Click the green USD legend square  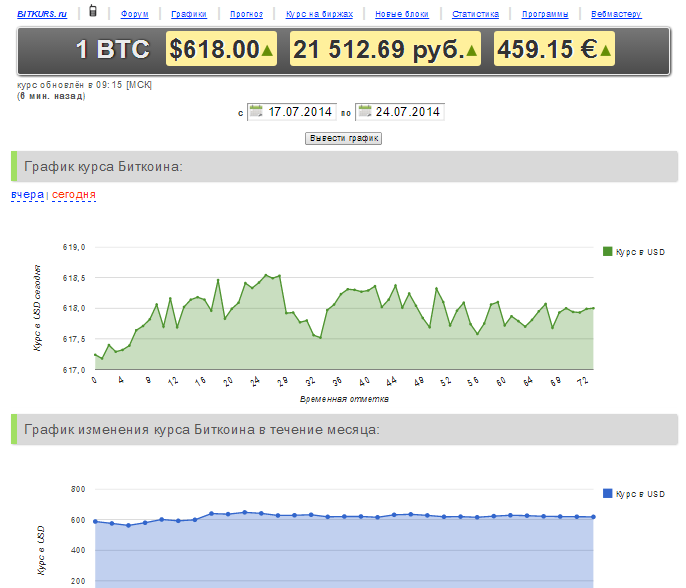pyautogui.click(x=607, y=251)
